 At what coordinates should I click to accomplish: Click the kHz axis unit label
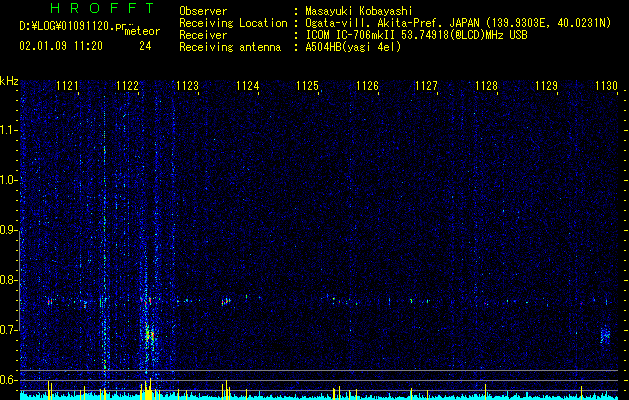click(x=9, y=81)
